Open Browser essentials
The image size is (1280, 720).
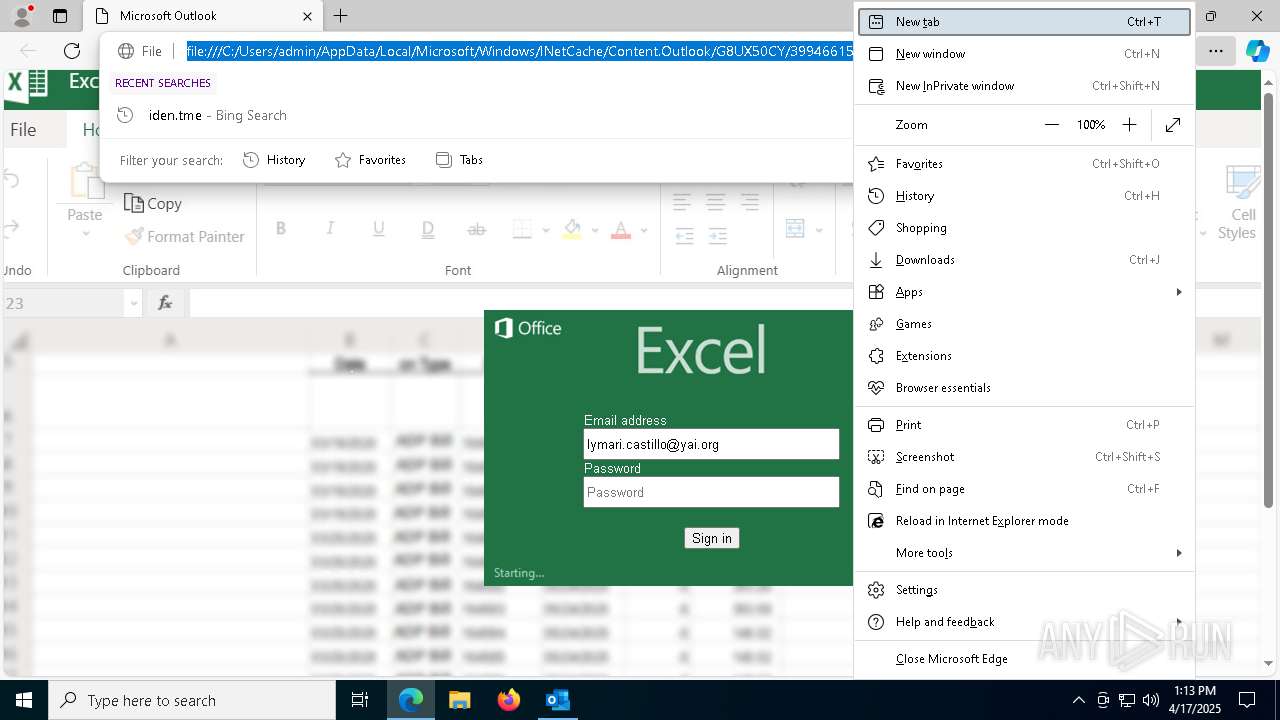1025,388
